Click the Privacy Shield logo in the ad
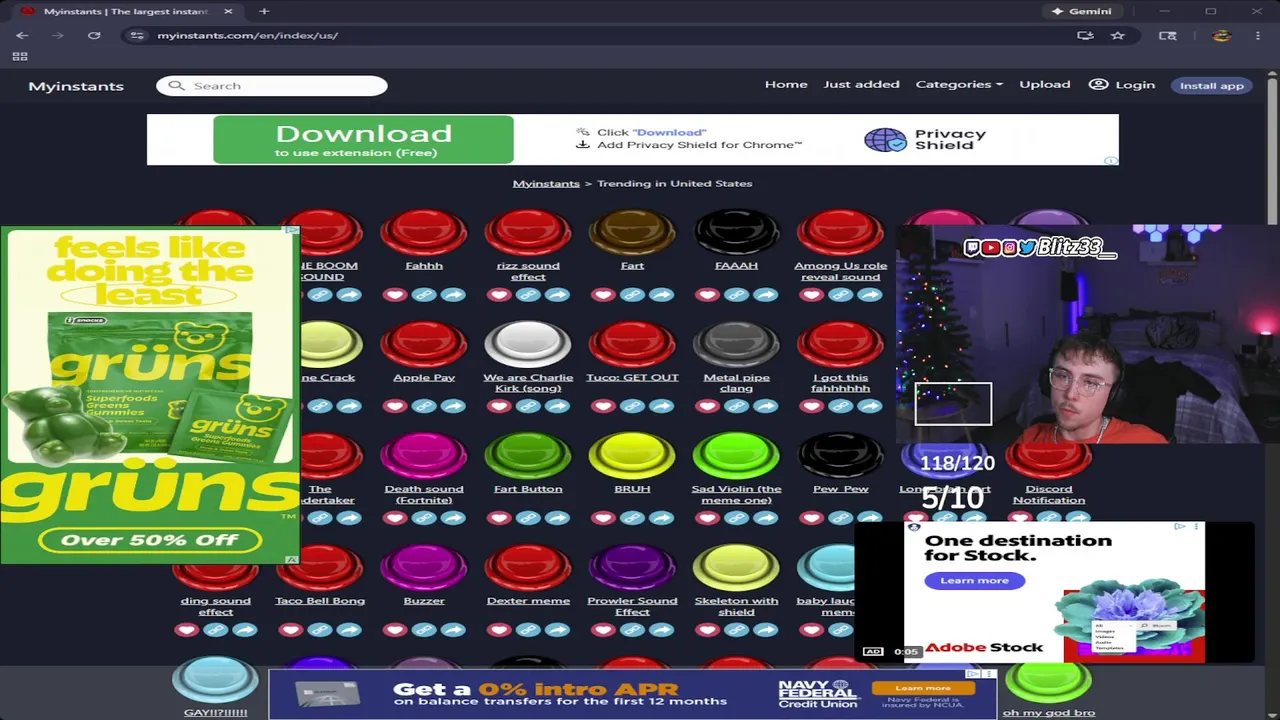This screenshot has height=720, width=1280. click(885, 139)
